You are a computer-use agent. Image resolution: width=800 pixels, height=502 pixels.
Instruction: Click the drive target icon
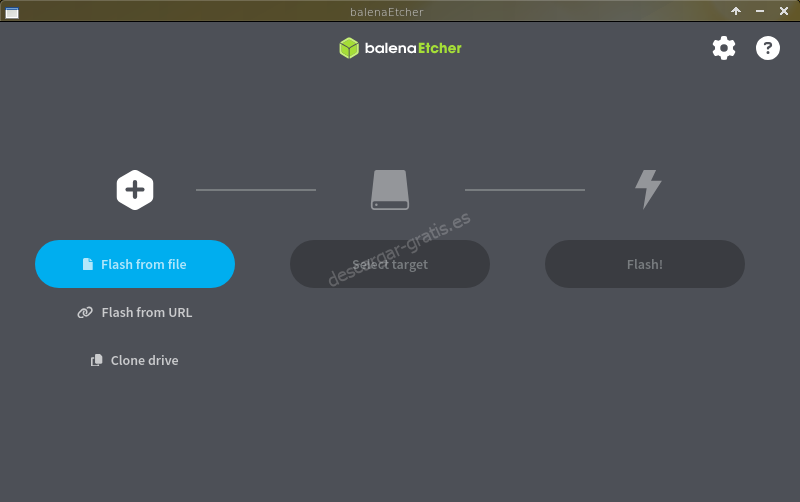click(390, 190)
